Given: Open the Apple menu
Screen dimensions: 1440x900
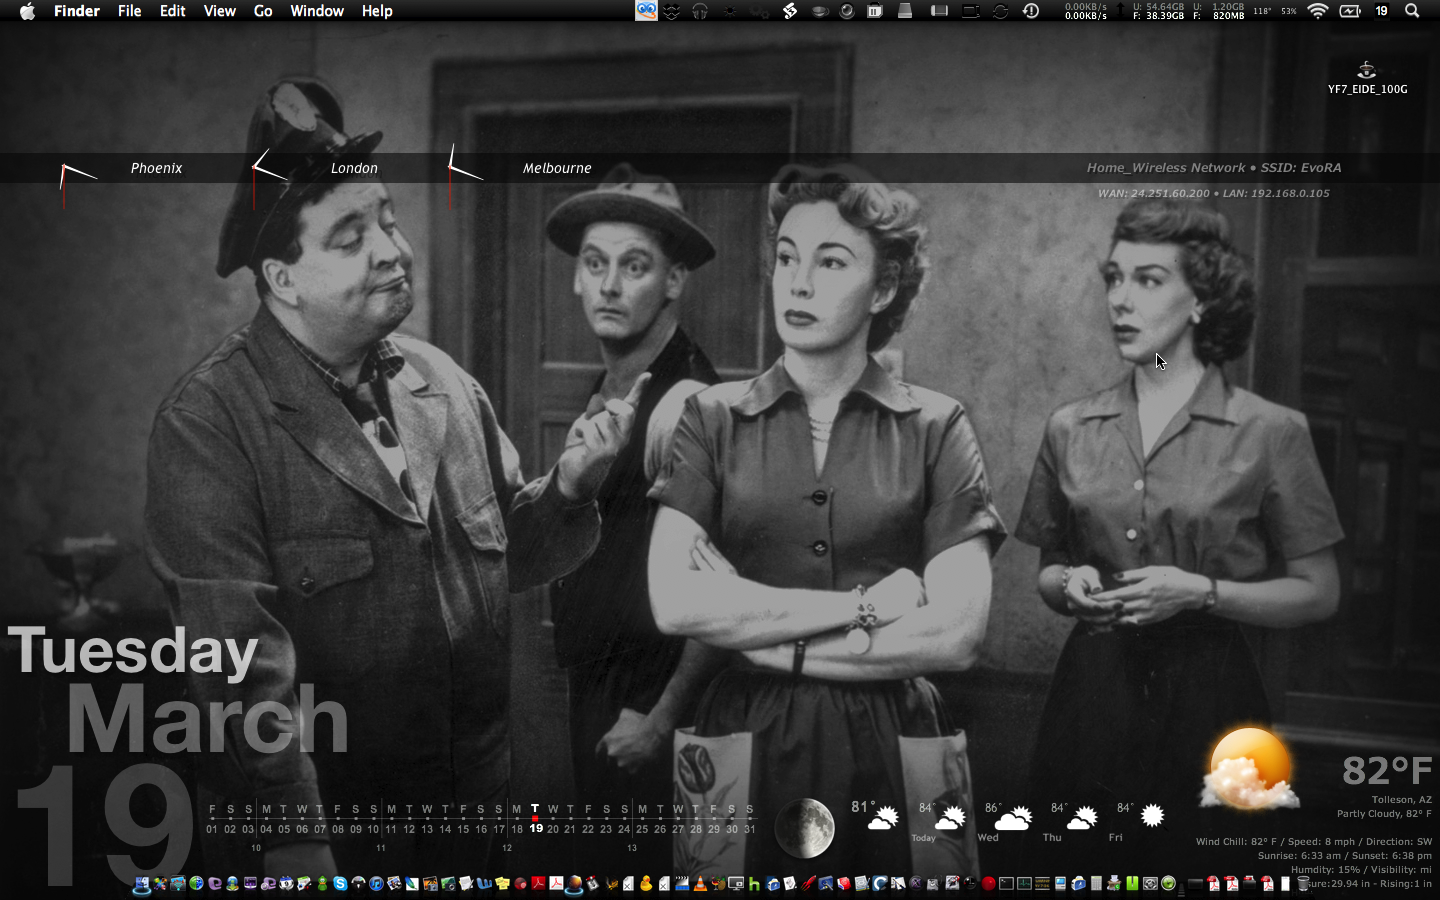Looking at the screenshot, I should [27, 11].
